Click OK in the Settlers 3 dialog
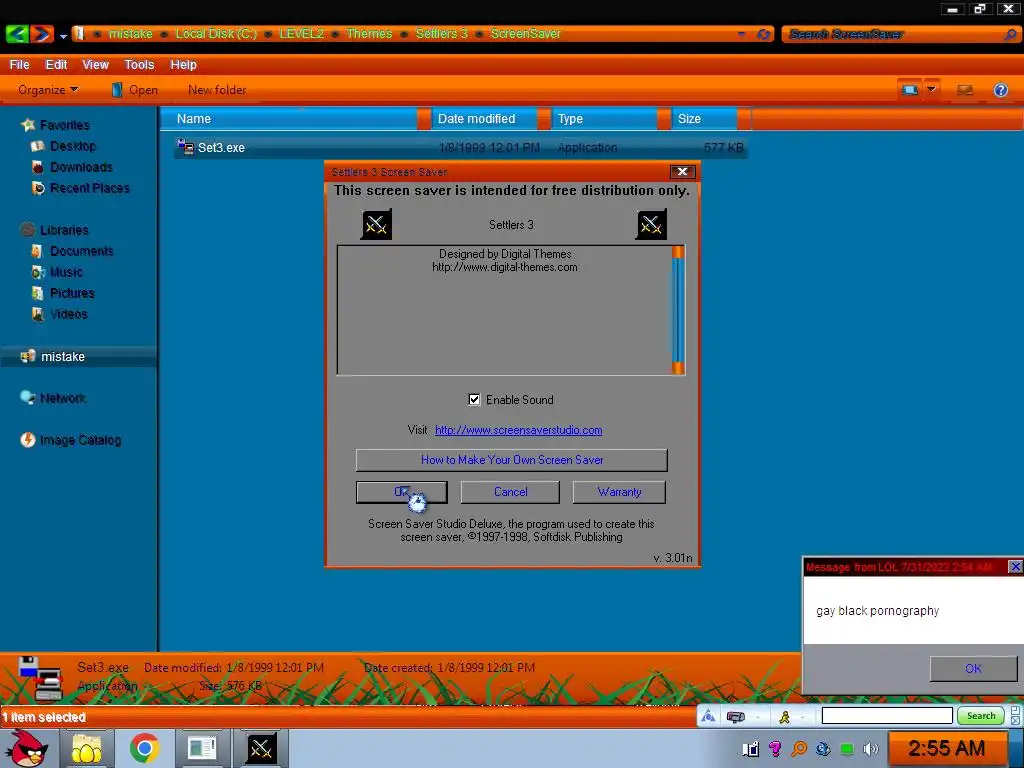The width and height of the screenshot is (1024, 768). pyautogui.click(x=402, y=492)
